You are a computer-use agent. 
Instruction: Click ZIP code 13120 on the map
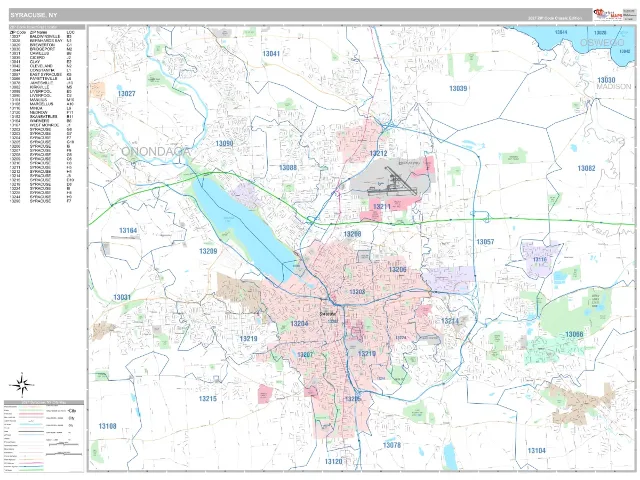click(x=333, y=462)
